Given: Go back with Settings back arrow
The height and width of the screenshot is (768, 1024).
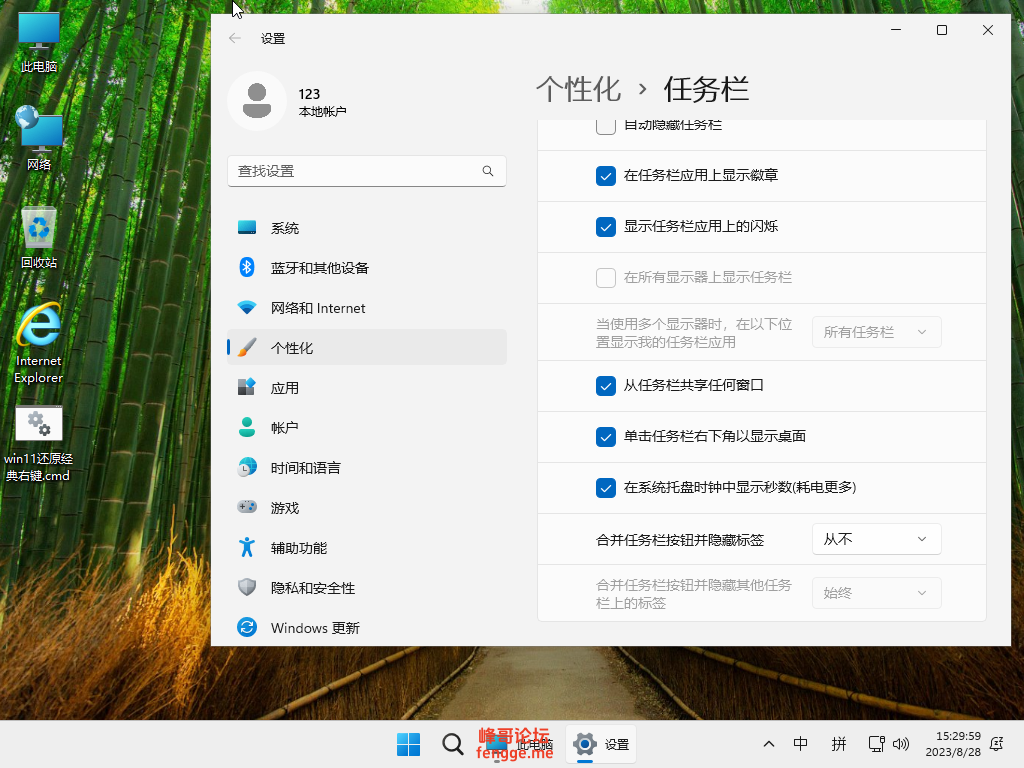Looking at the screenshot, I should (235, 39).
